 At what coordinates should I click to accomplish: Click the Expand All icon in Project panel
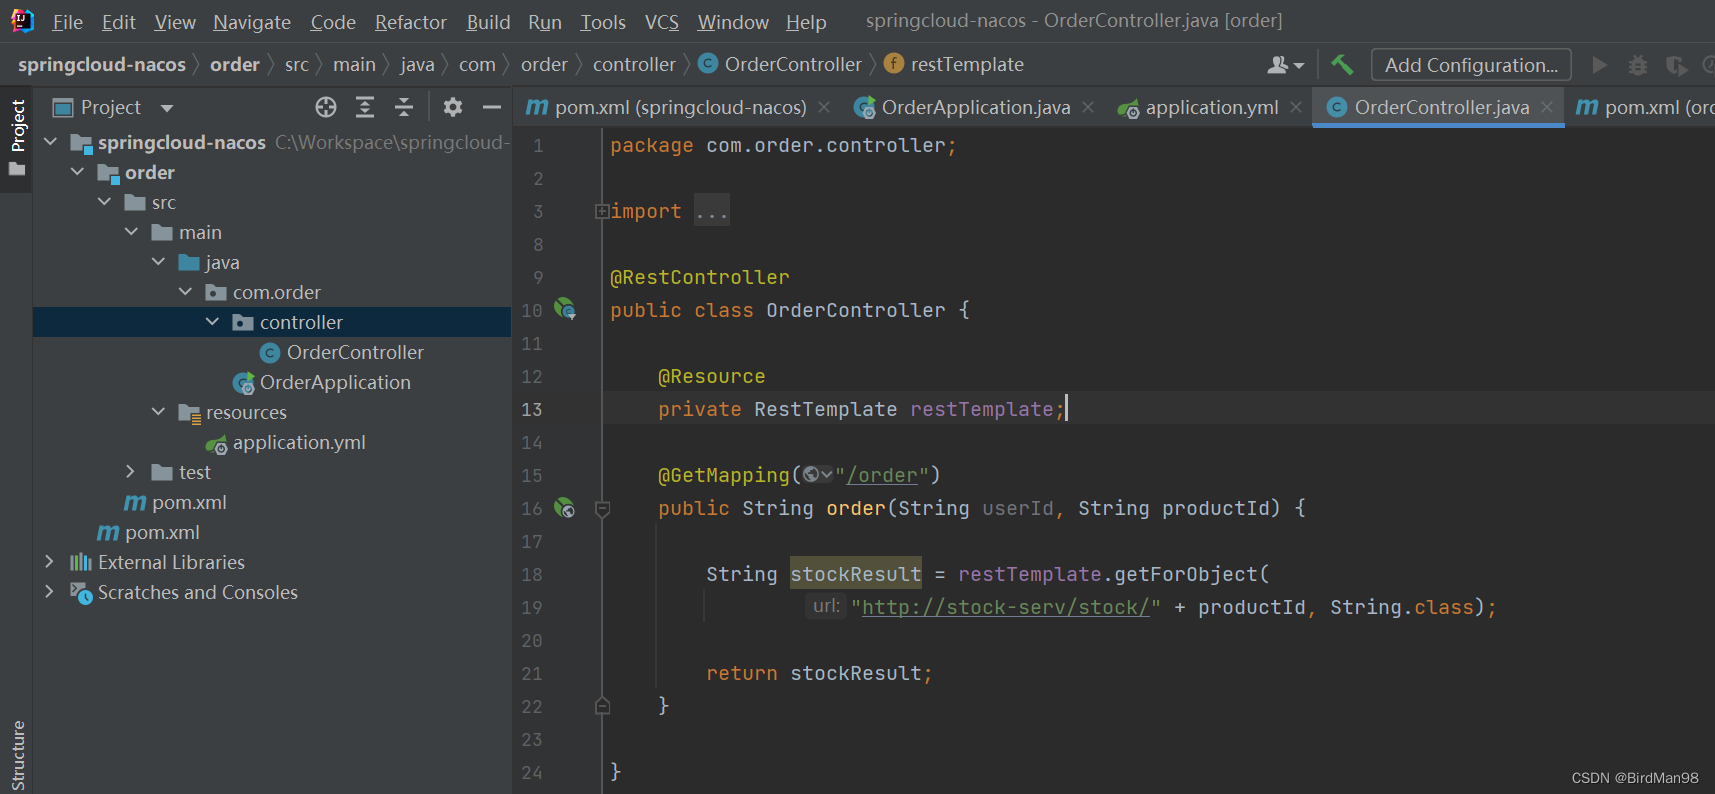pyautogui.click(x=365, y=107)
